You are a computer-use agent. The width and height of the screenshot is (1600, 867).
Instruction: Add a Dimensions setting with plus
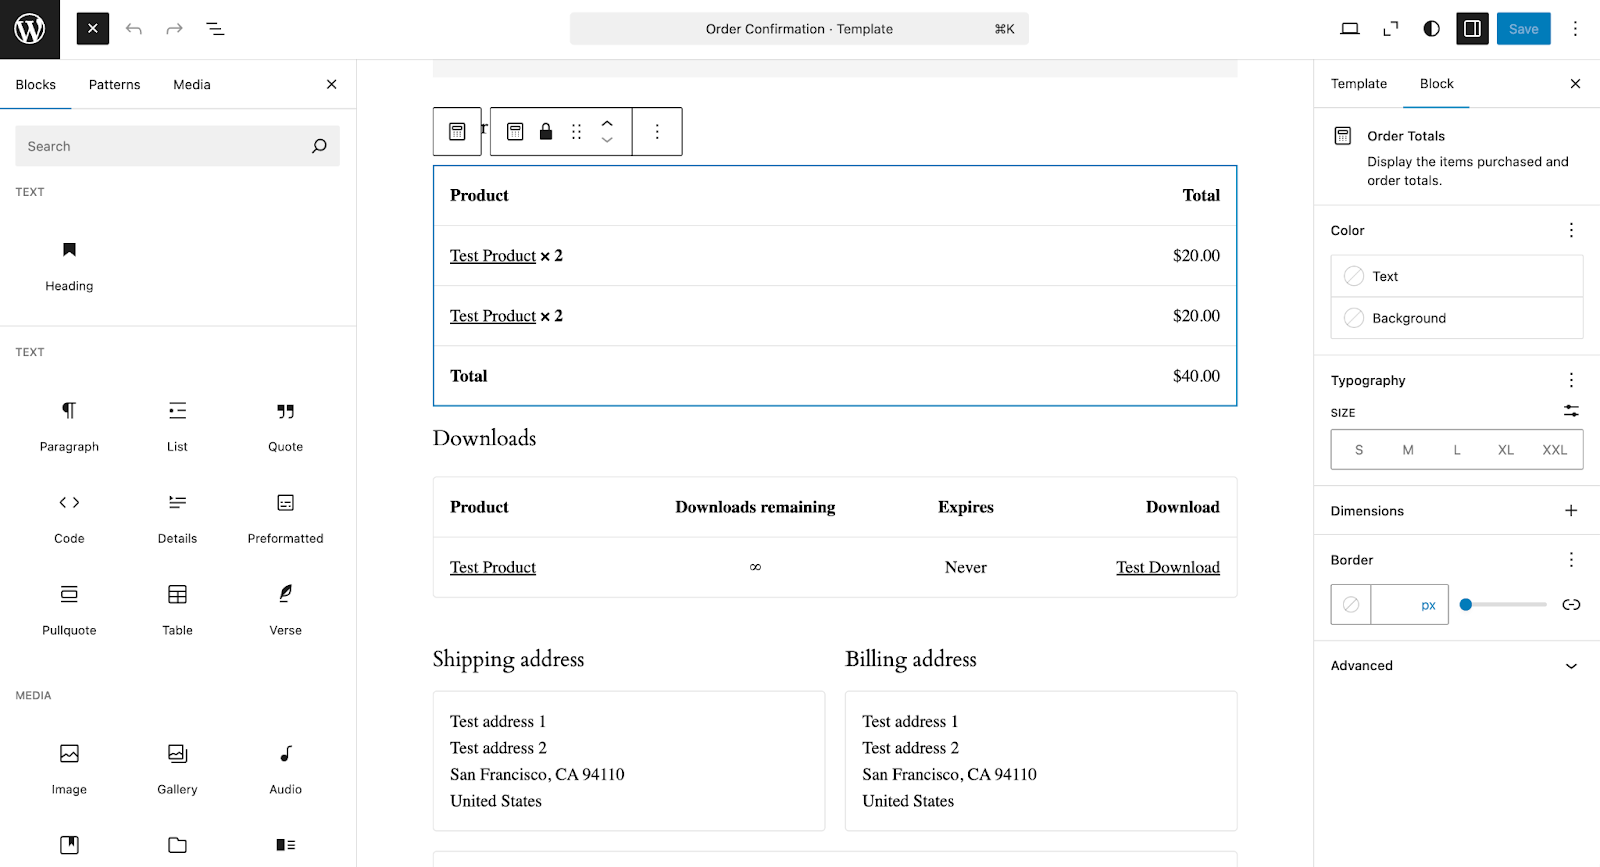(x=1571, y=511)
